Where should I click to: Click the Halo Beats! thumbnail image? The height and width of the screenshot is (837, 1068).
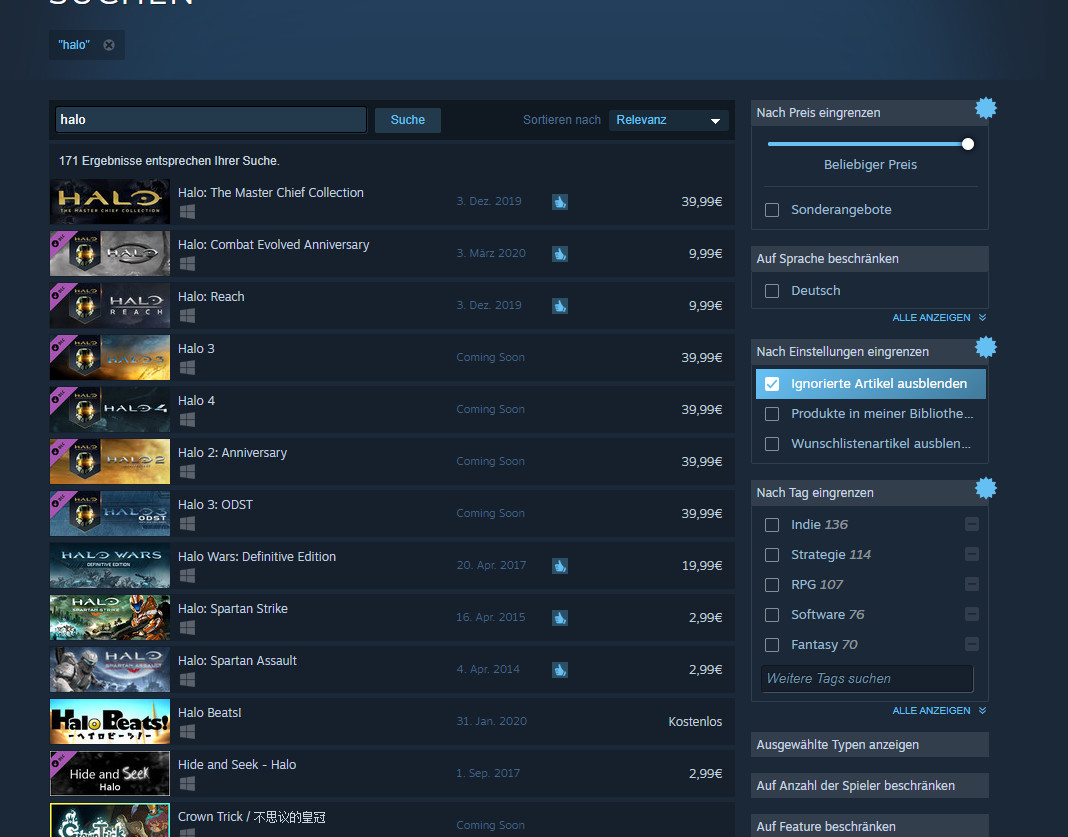[x=110, y=721]
